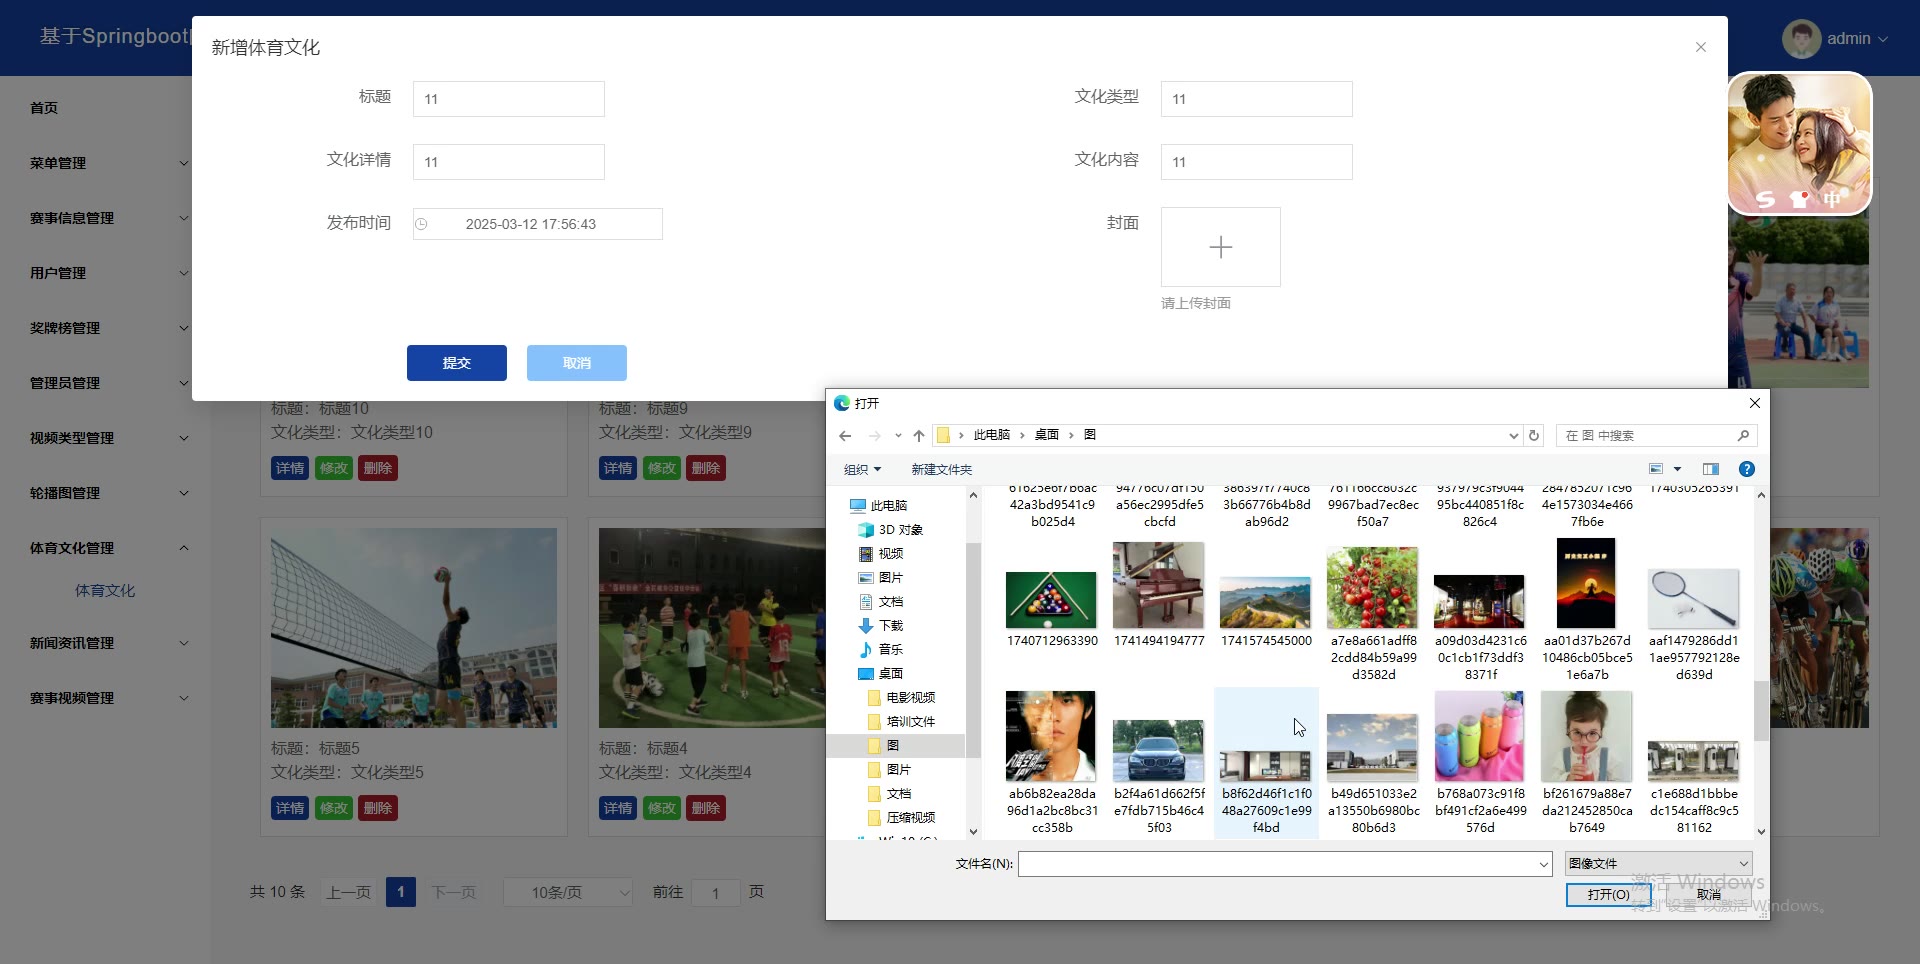This screenshot has height=964, width=1920.
Task: Select 电影视频 folder in sidebar tree
Action: (910, 698)
